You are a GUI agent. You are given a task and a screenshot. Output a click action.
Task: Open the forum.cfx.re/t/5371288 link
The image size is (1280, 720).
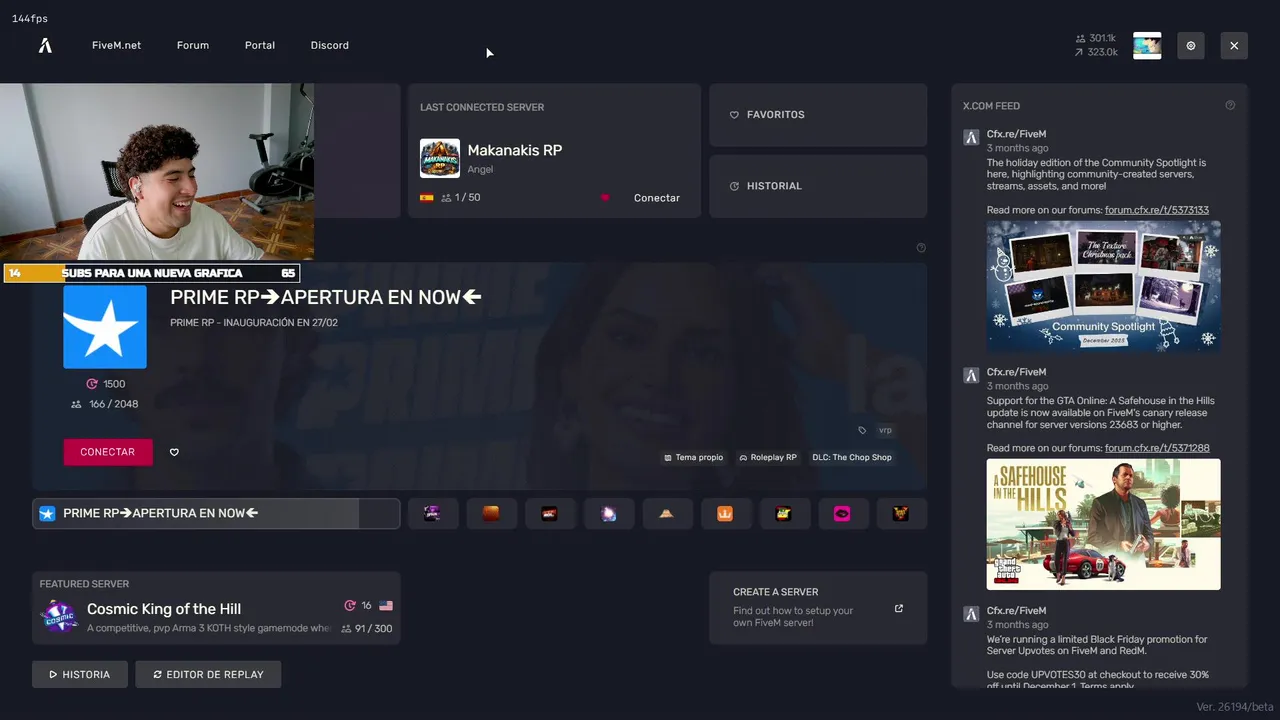pos(1157,448)
